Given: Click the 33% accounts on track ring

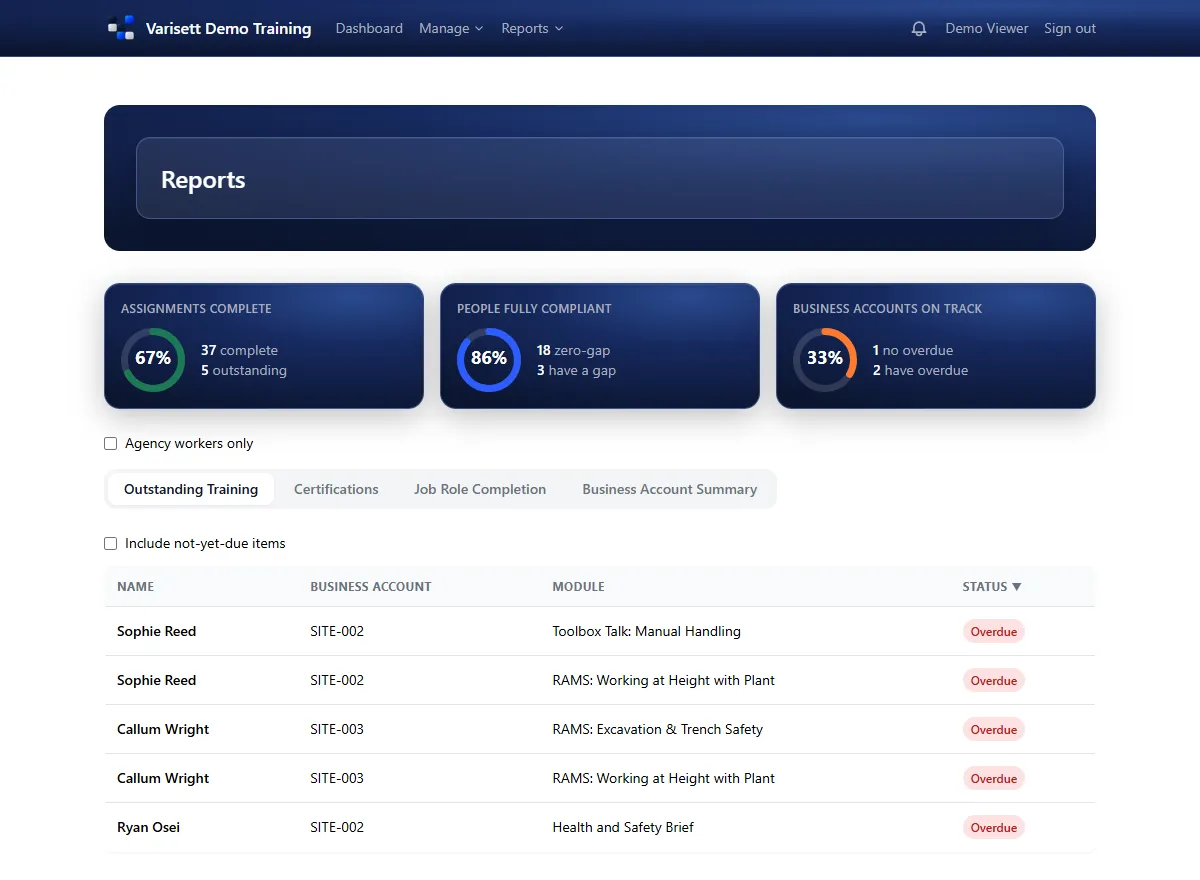Looking at the screenshot, I should pos(825,359).
